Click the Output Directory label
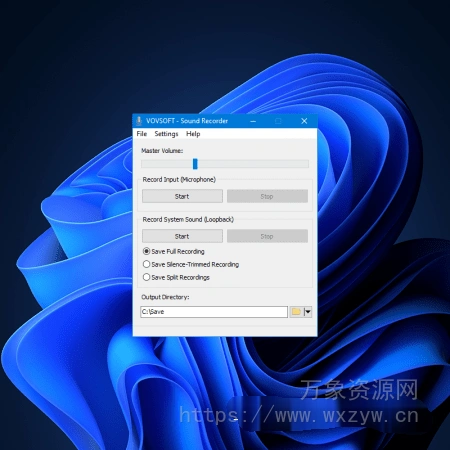The height and width of the screenshot is (450, 450). pyautogui.click(x=165, y=297)
